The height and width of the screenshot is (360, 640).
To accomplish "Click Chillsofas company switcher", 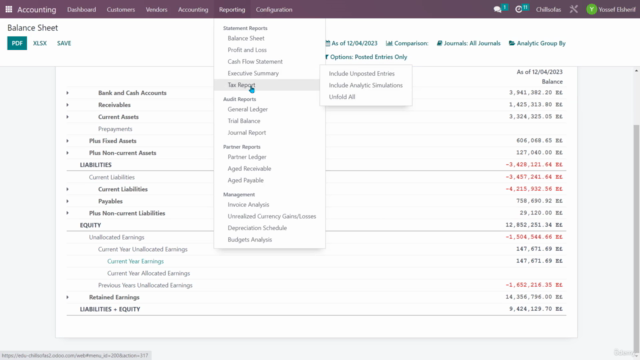I will [x=548, y=9].
